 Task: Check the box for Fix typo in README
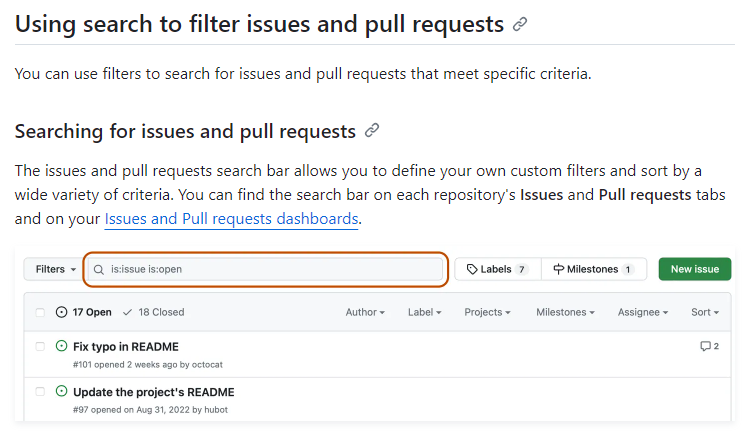click(x=40, y=346)
